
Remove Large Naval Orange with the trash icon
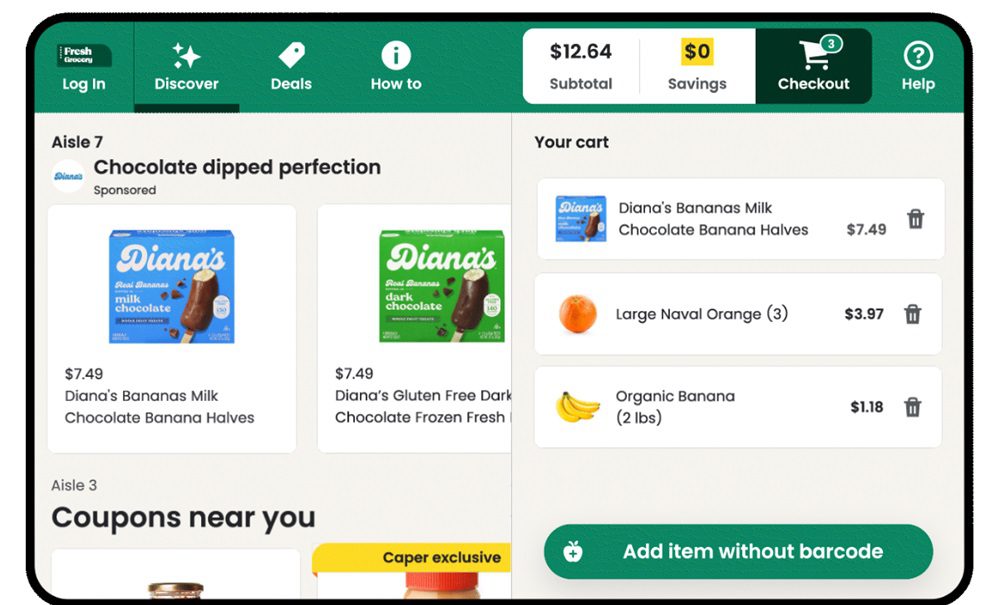[914, 313]
